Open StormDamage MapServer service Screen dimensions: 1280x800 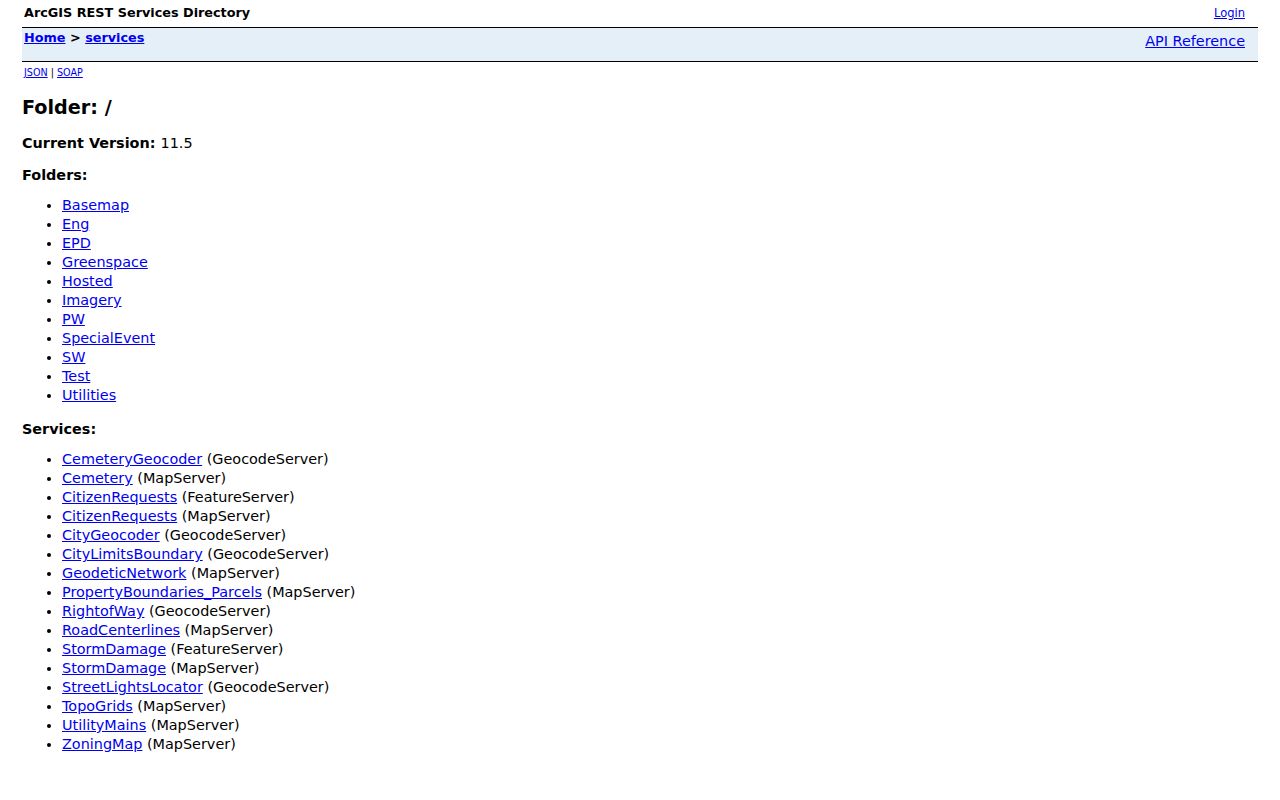(114, 668)
